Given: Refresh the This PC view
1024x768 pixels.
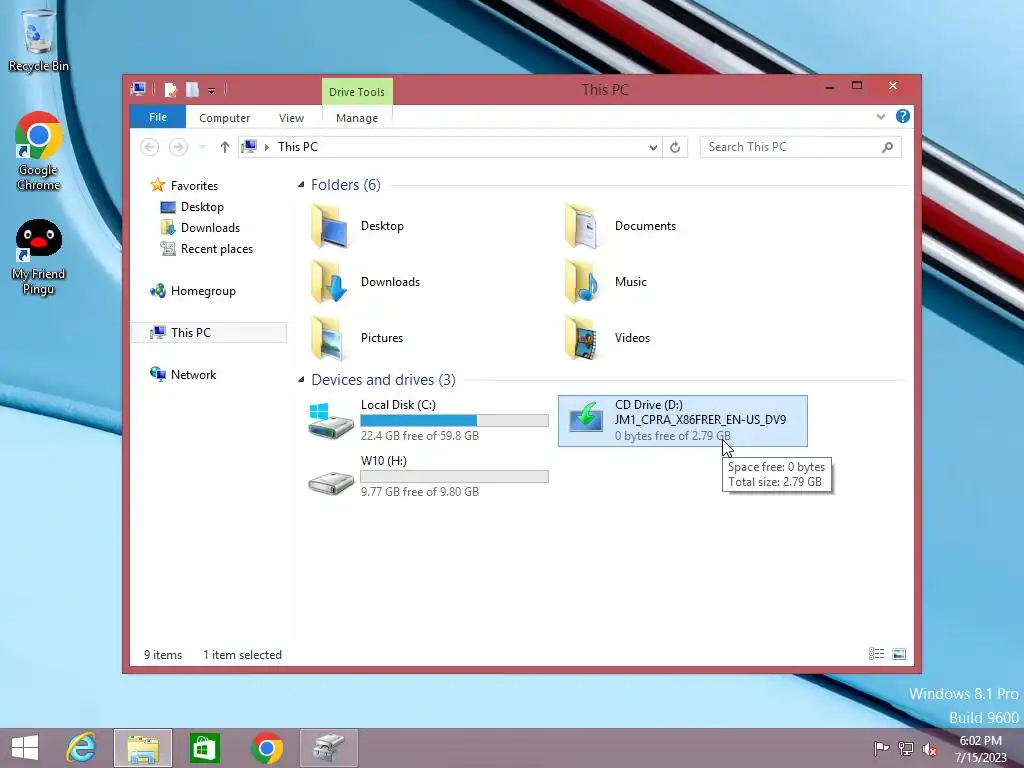Looking at the screenshot, I should tap(675, 148).
